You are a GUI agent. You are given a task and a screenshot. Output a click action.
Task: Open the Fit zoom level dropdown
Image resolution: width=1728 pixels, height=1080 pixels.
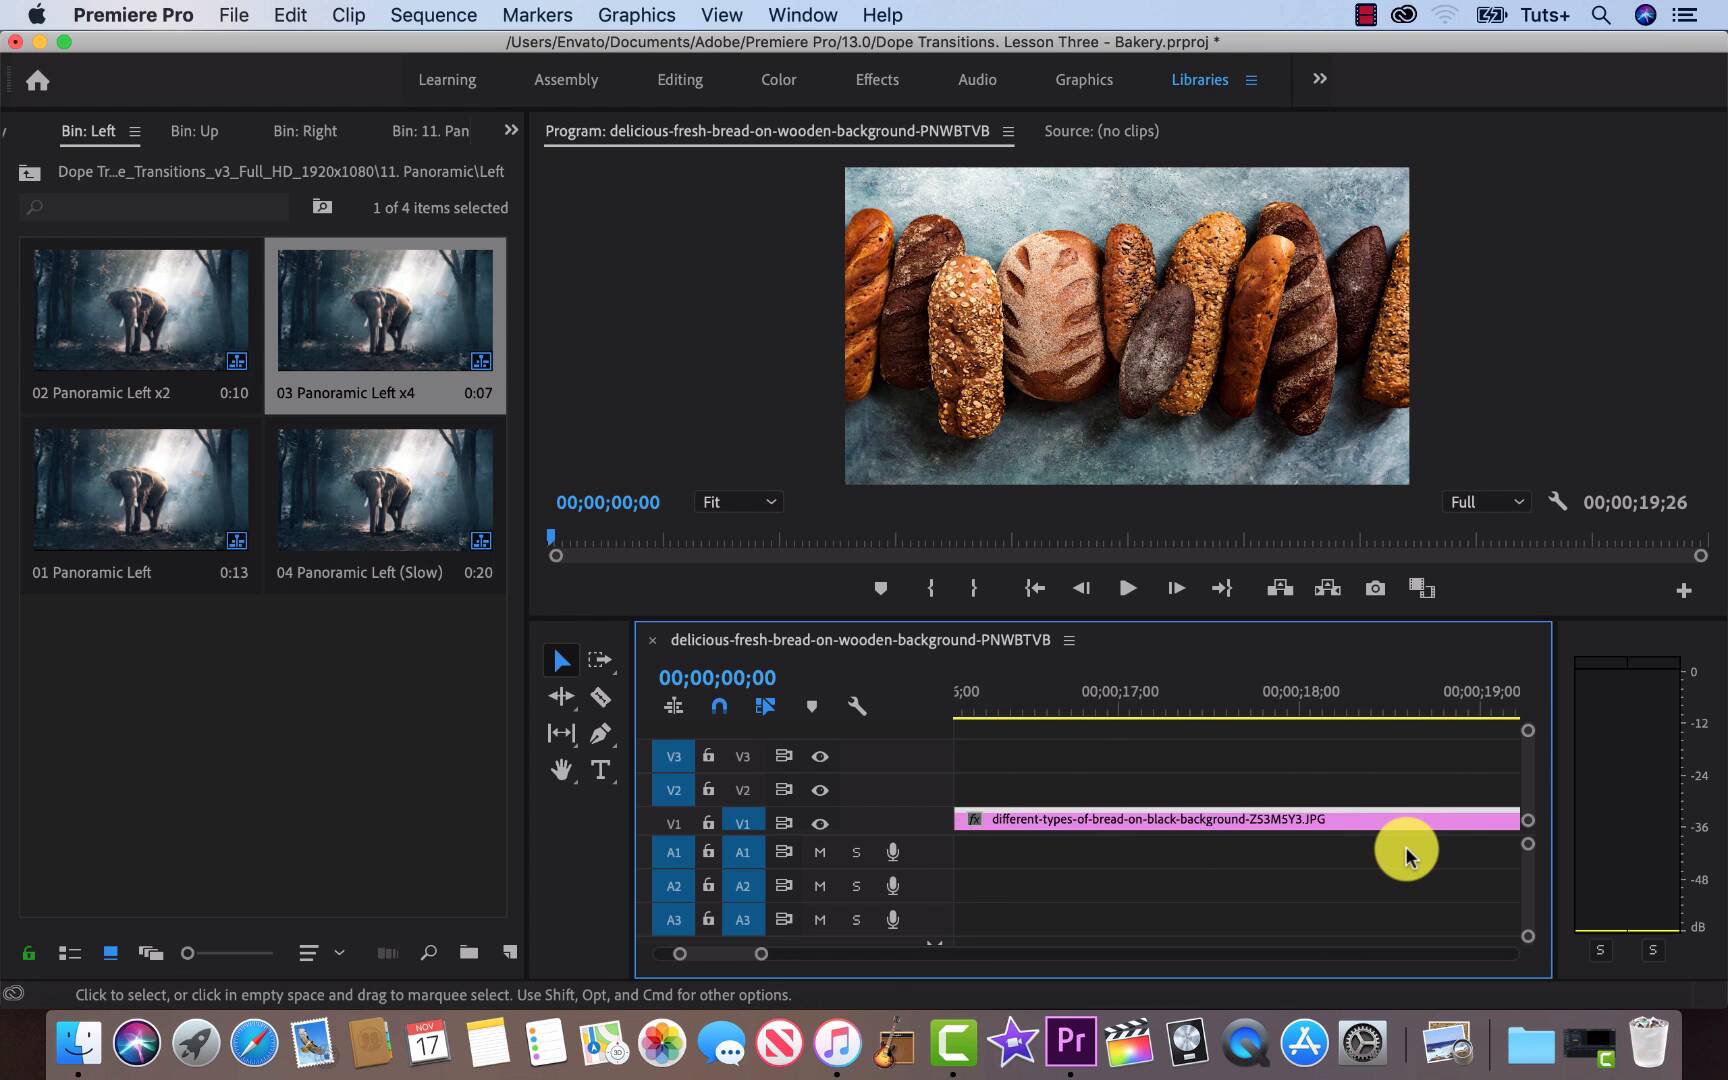pos(739,502)
